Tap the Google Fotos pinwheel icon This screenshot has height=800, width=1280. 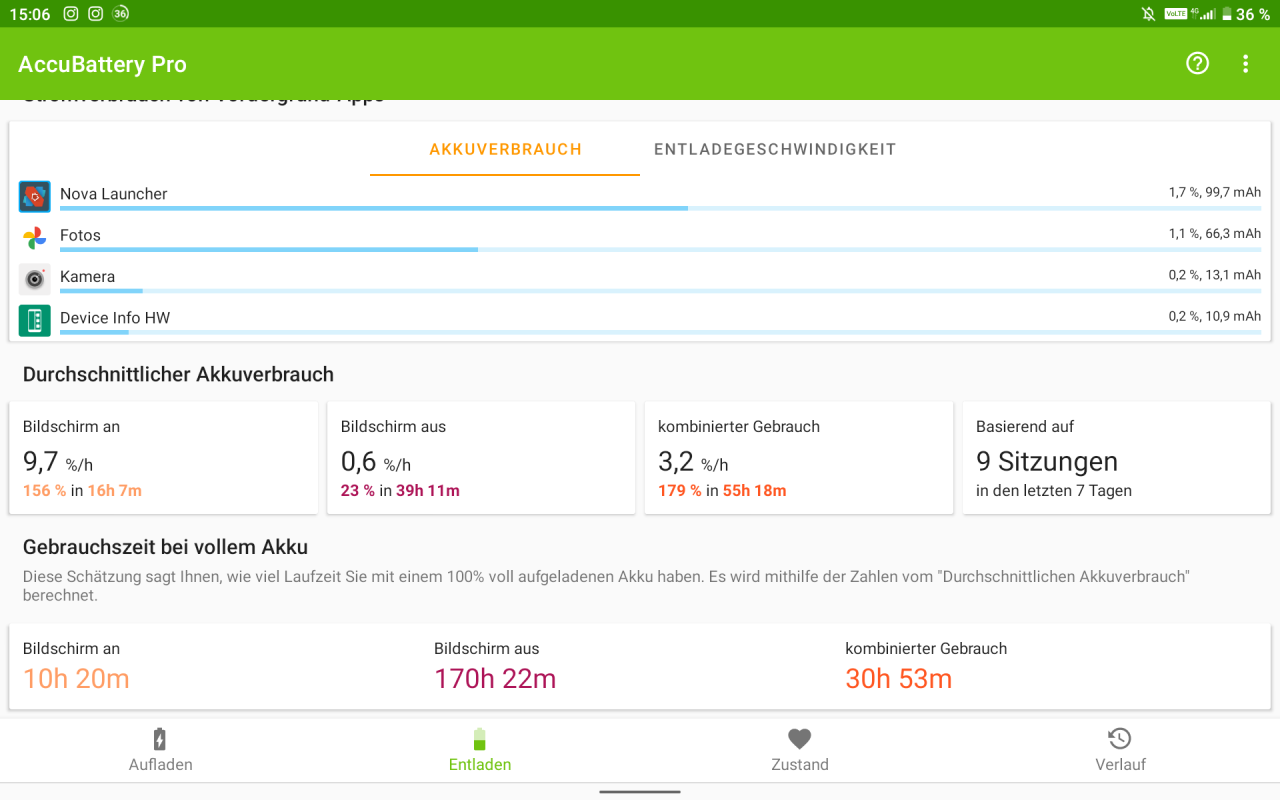(34, 238)
